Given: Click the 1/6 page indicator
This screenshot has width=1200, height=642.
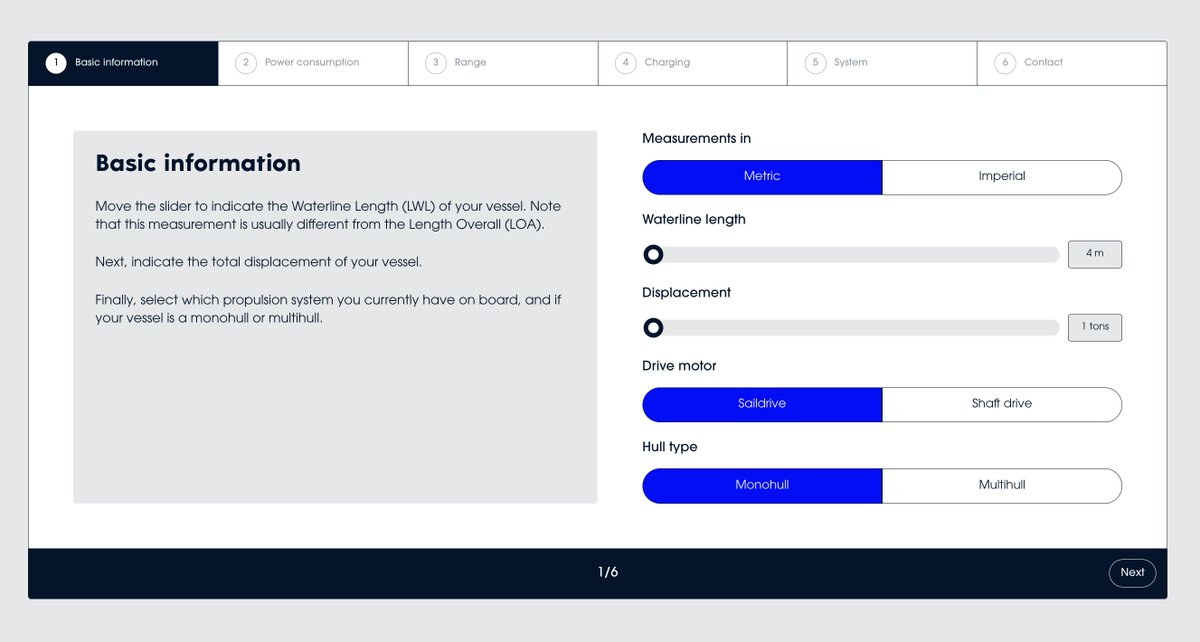Looking at the screenshot, I should [608, 573].
